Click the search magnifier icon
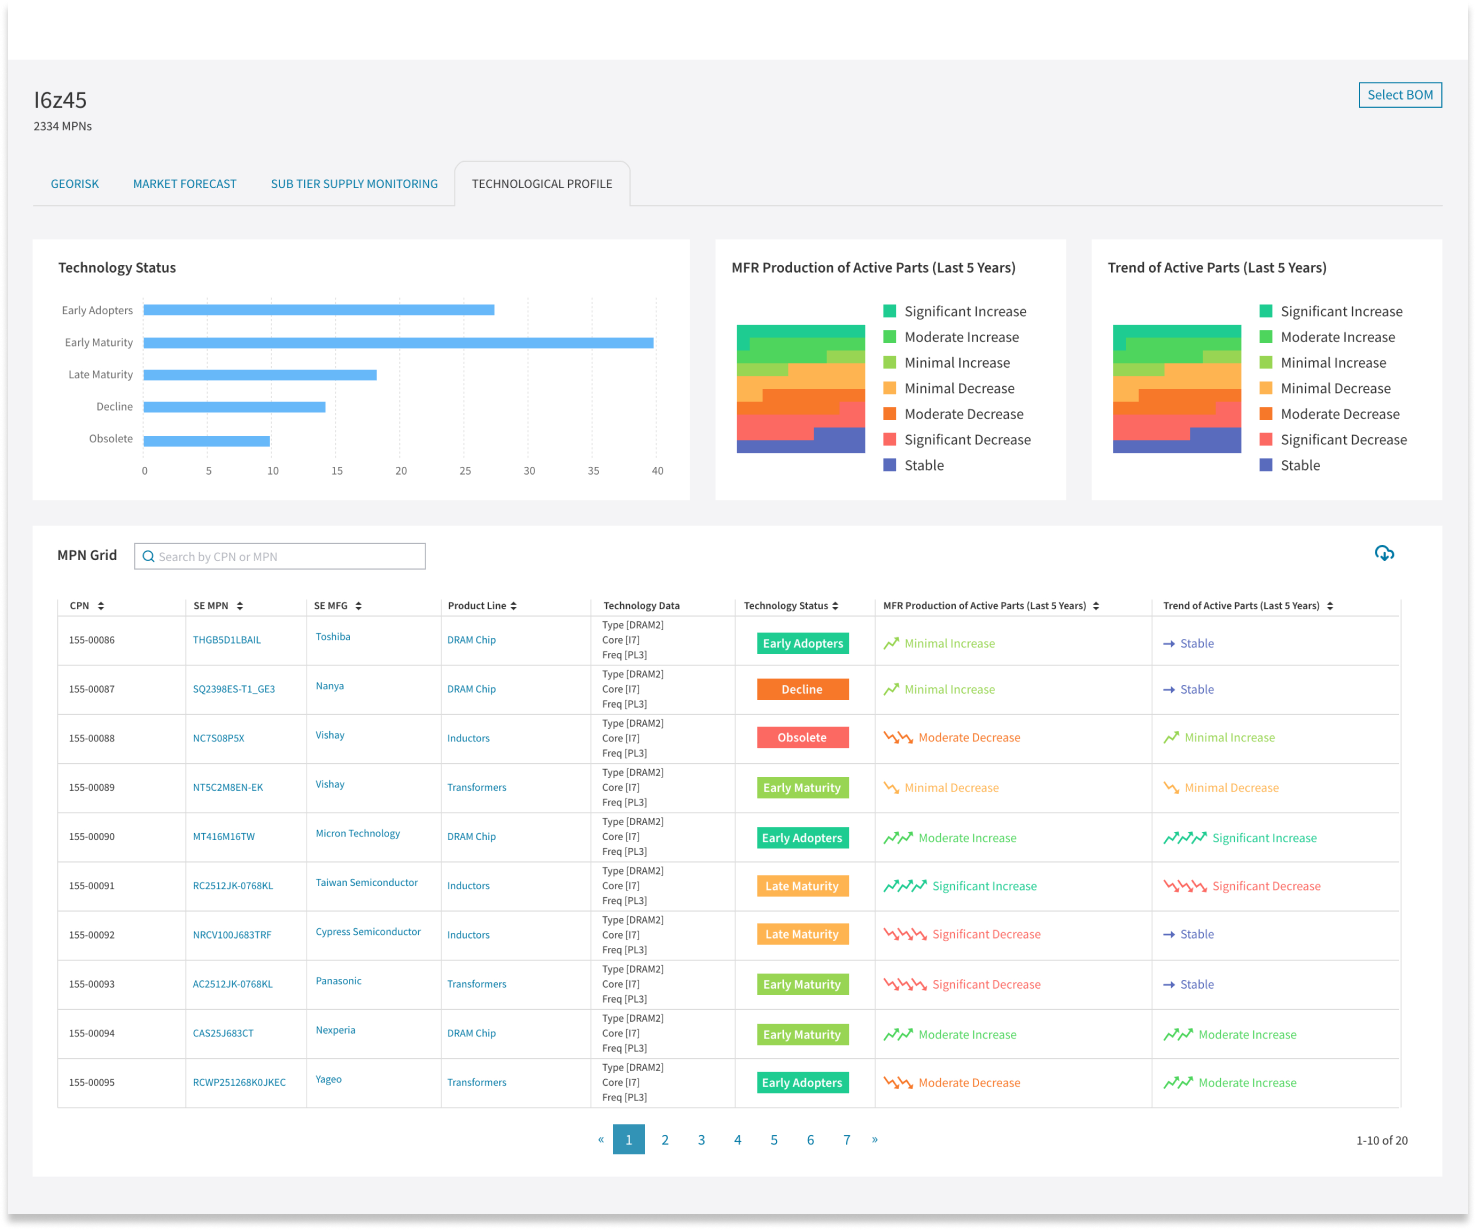1476x1230 pixels. (149, 556)
